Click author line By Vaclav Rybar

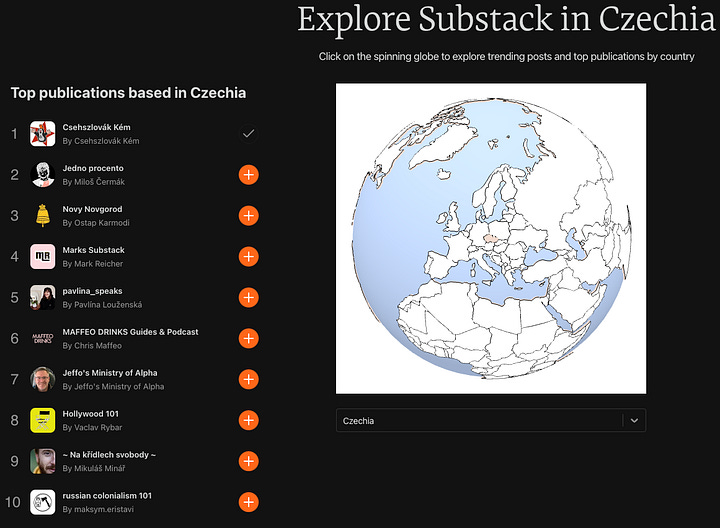click(92, 427)
